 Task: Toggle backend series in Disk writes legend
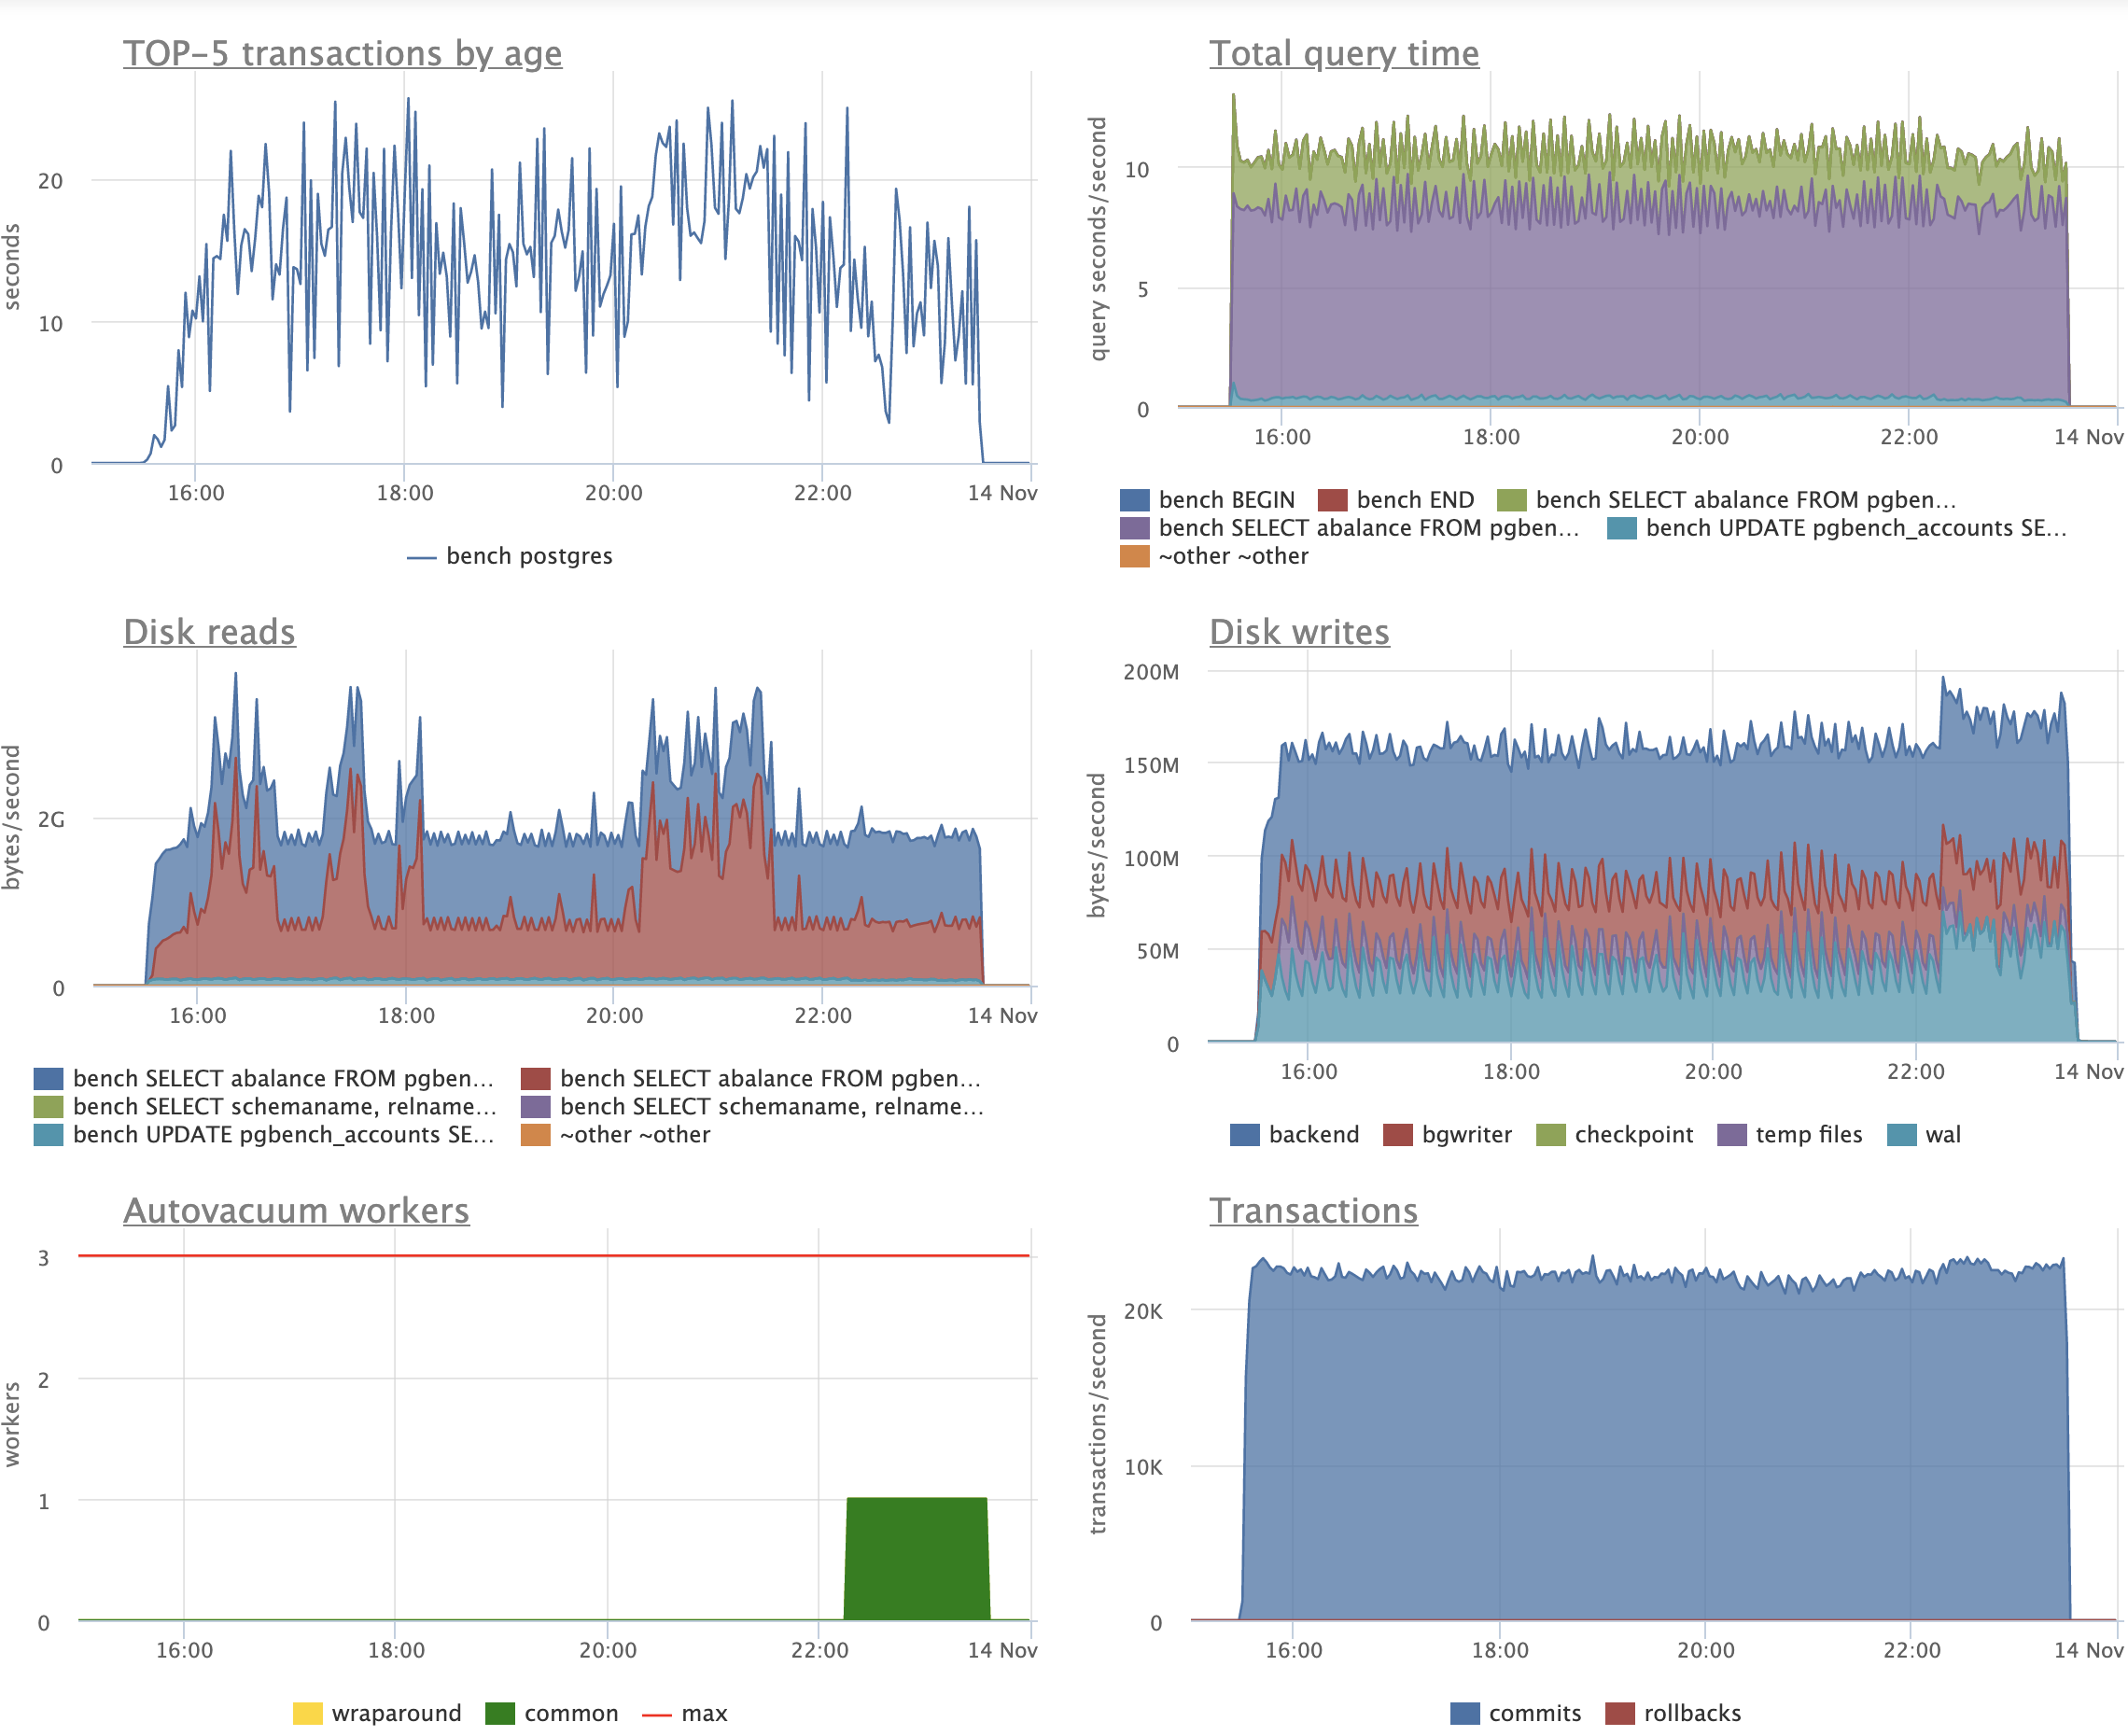(x=1313, y=1135)
